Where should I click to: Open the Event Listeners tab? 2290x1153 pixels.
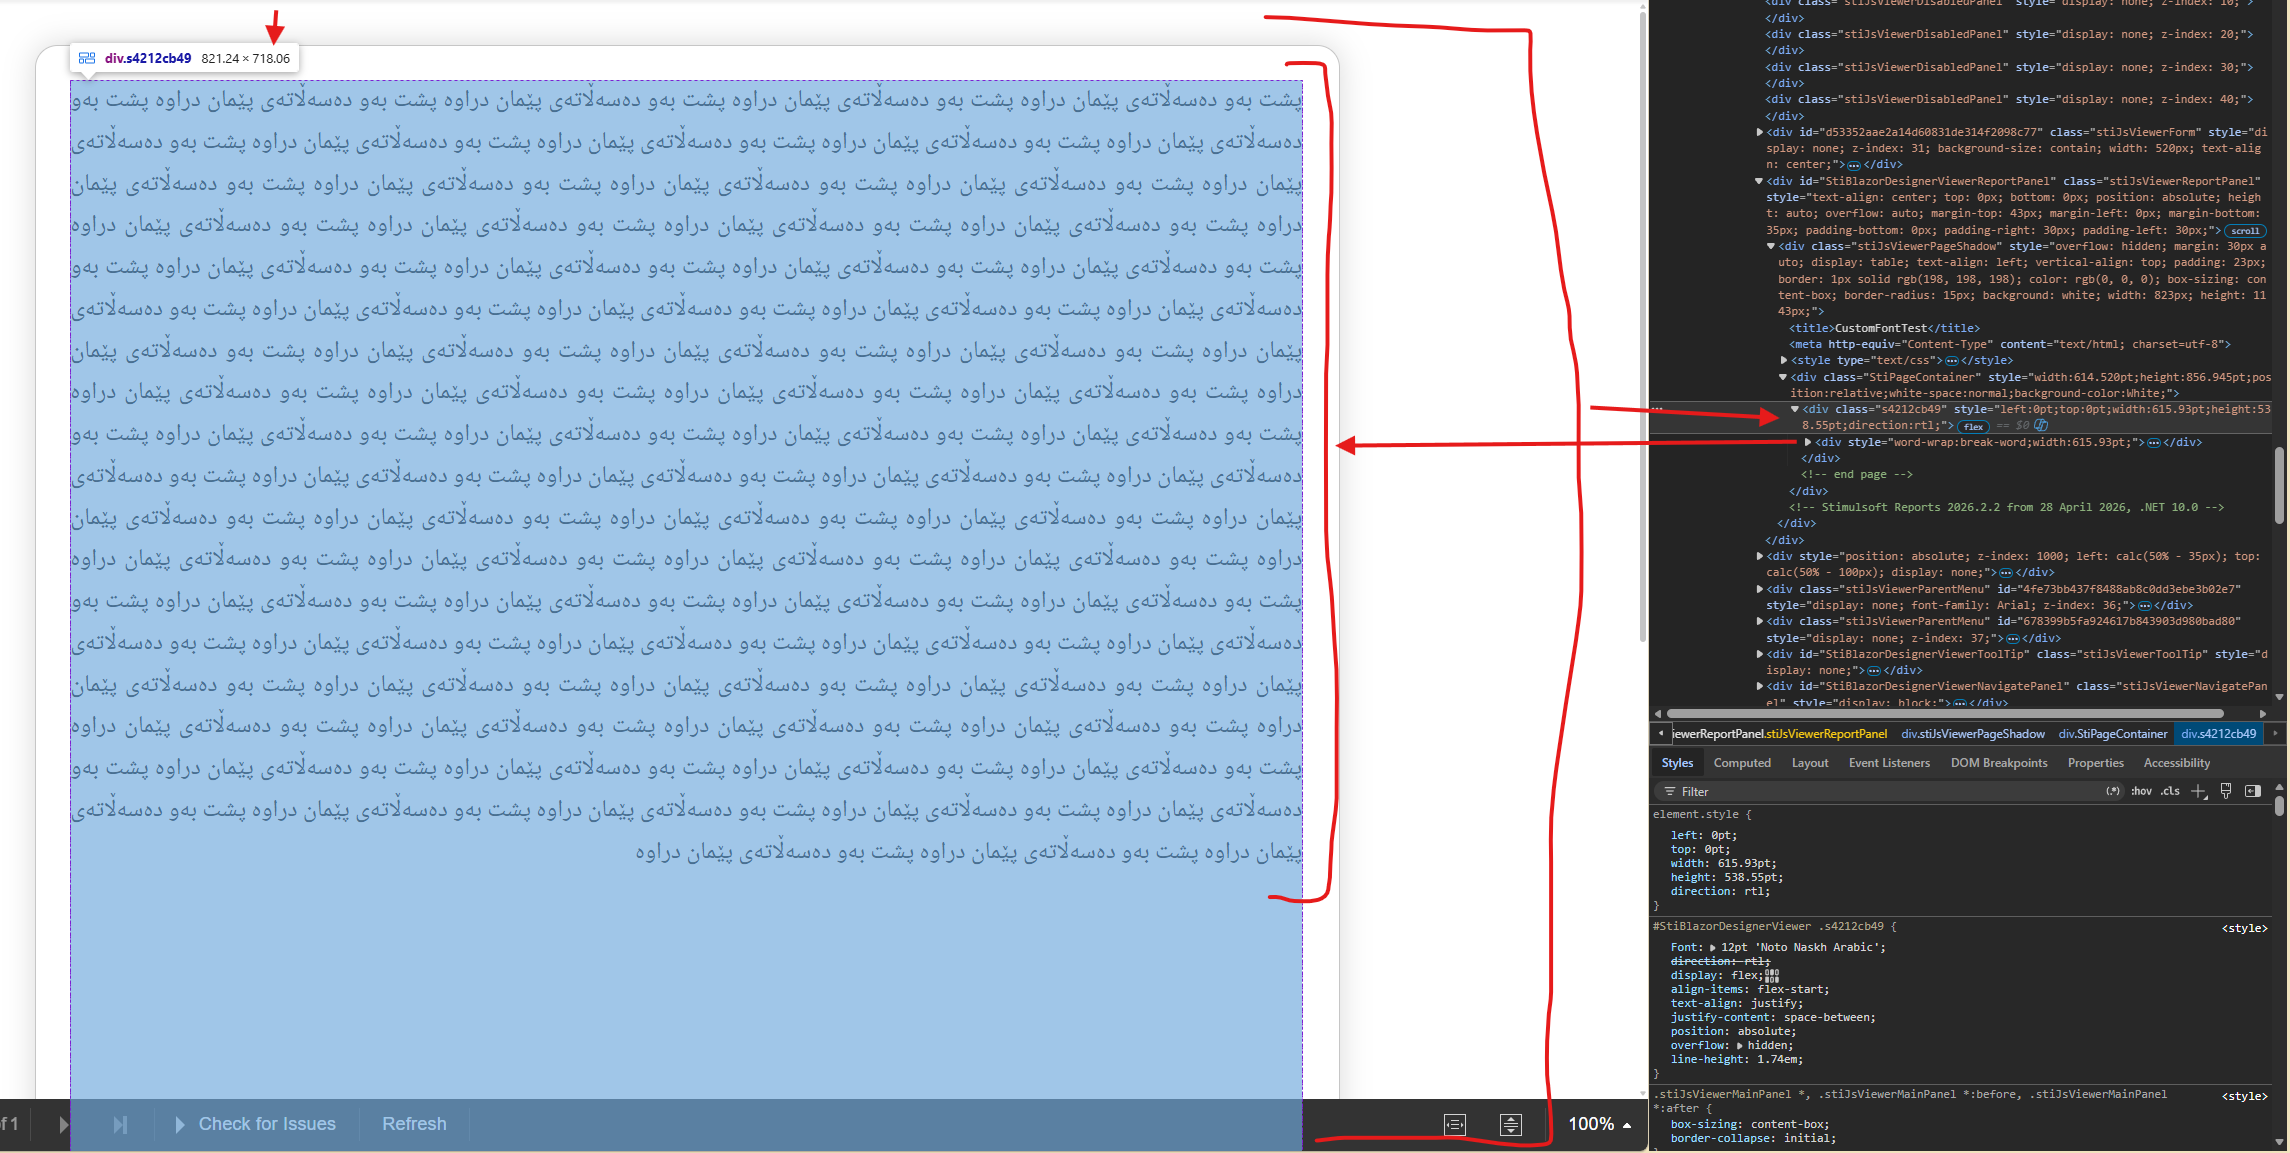point(1889,763)
